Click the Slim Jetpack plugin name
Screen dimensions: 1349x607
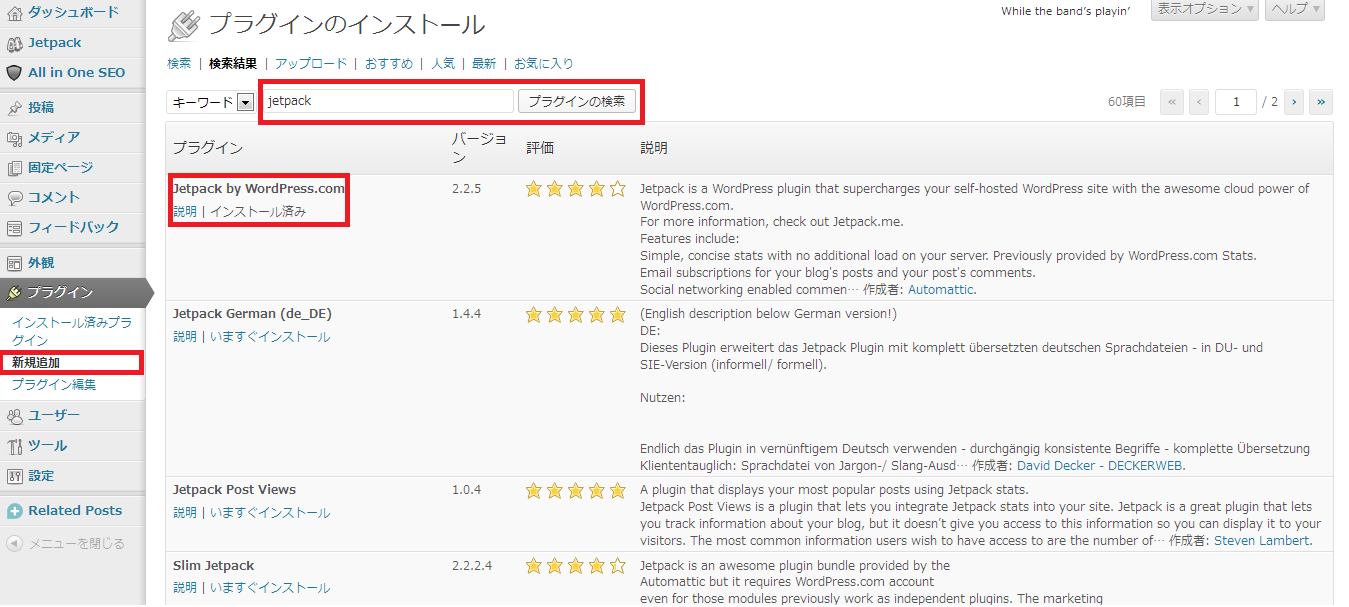point(213,566)
